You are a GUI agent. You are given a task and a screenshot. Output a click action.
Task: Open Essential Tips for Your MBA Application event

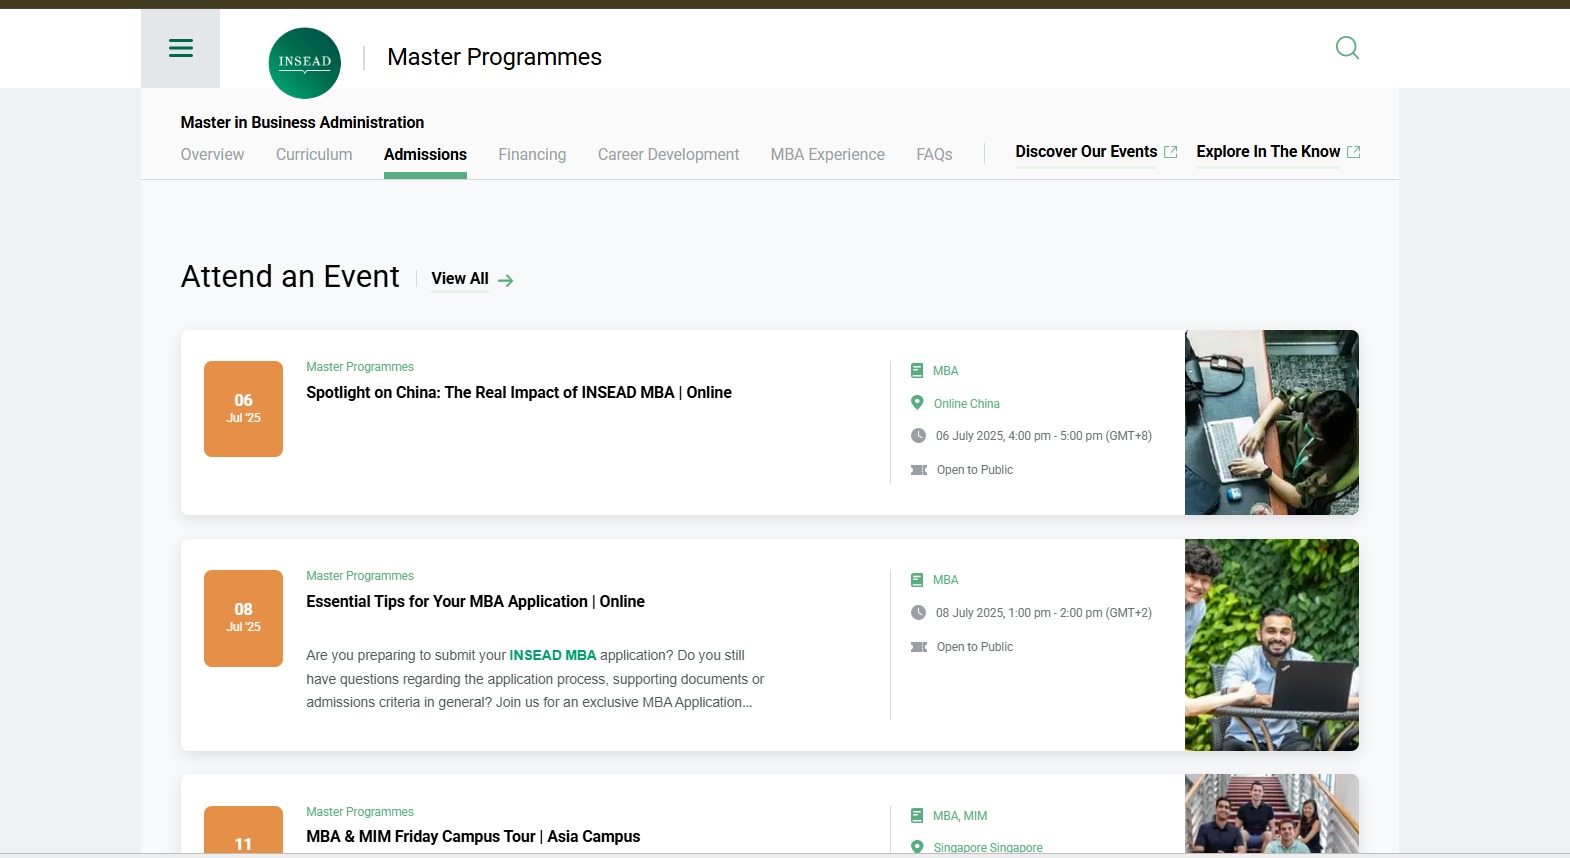[x=475, y=601]
